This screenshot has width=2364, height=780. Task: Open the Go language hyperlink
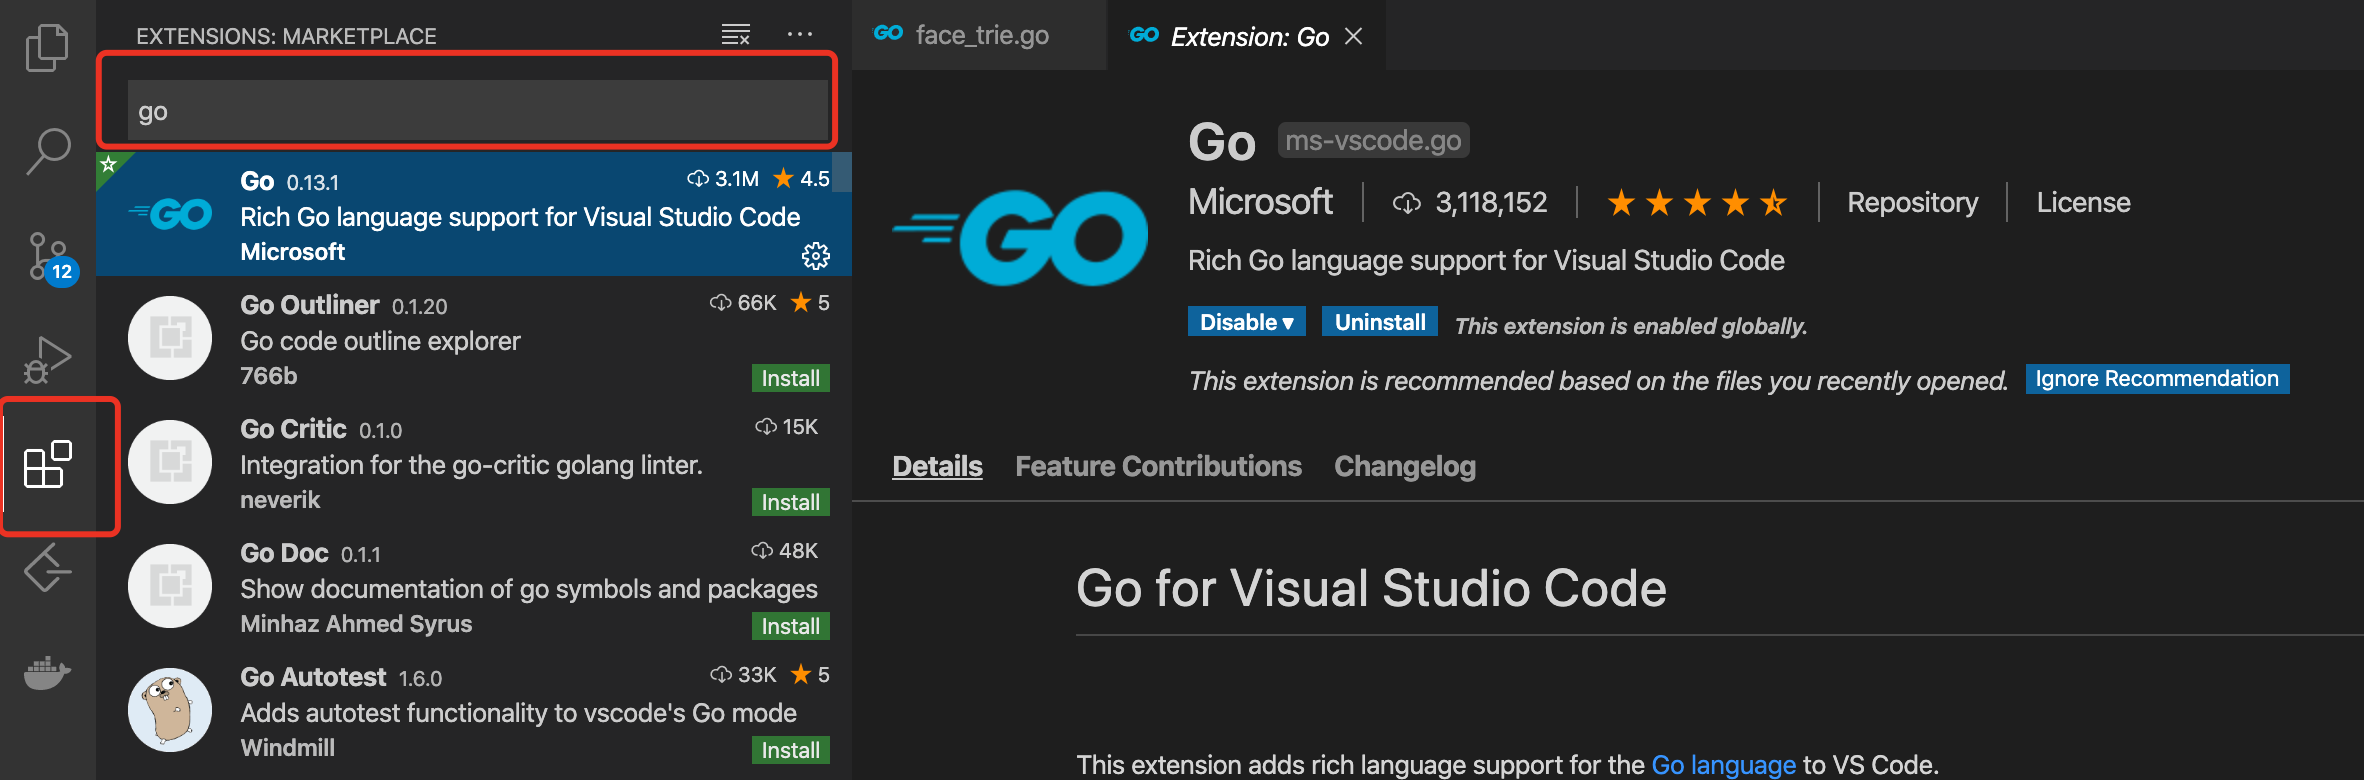1723,765
